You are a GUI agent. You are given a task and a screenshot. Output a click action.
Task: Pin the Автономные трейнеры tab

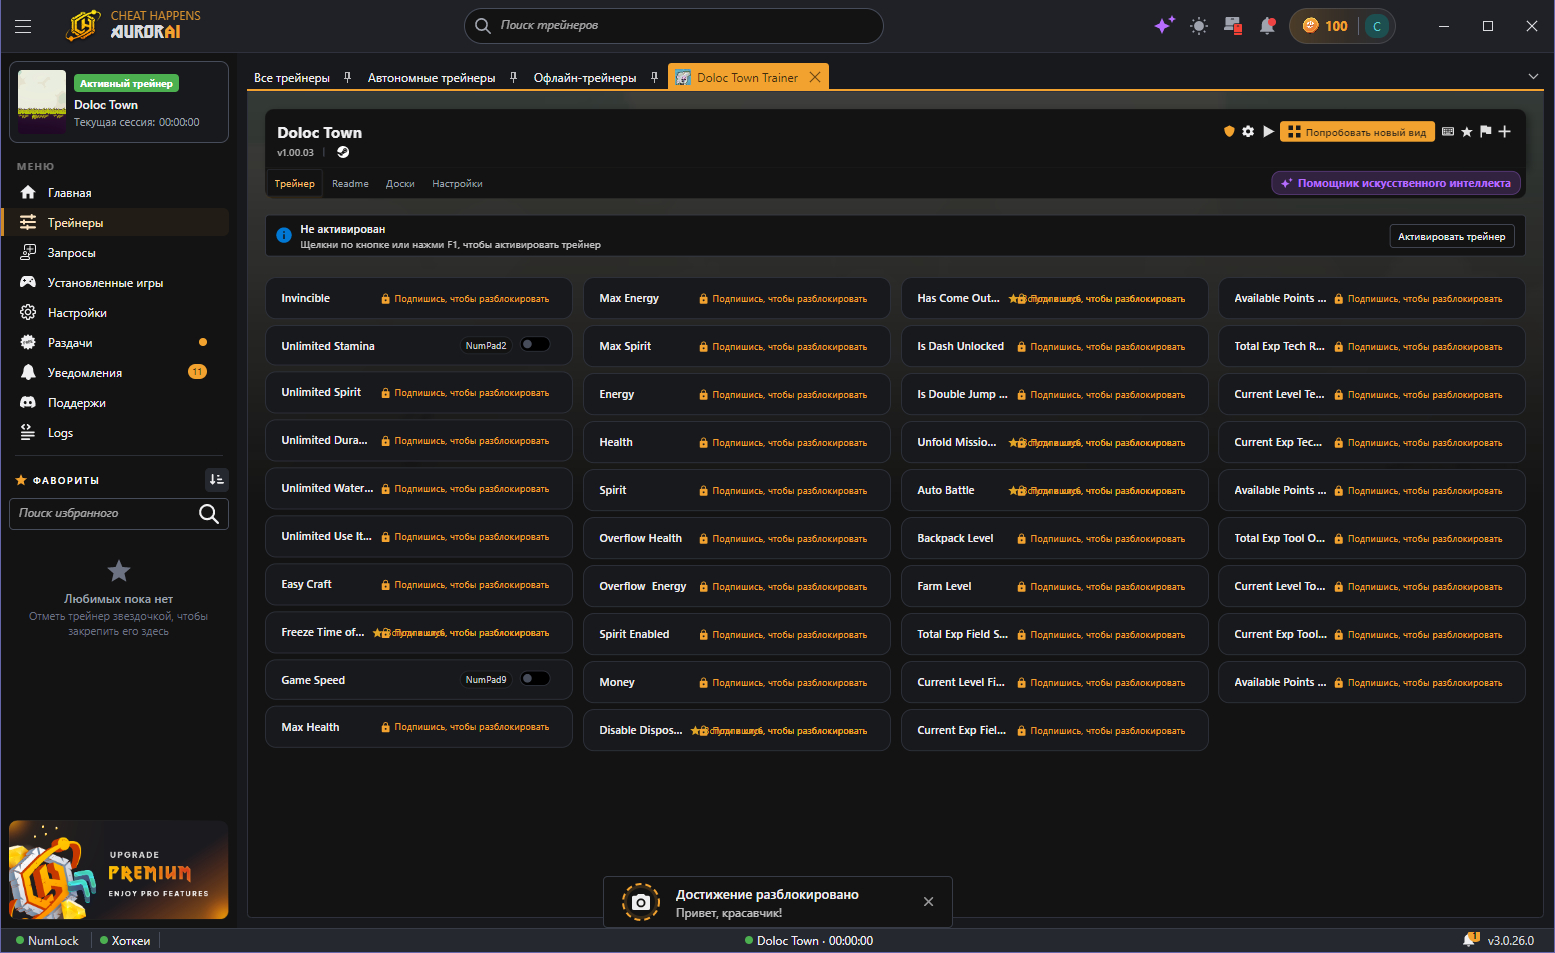[x=513, y=77]
